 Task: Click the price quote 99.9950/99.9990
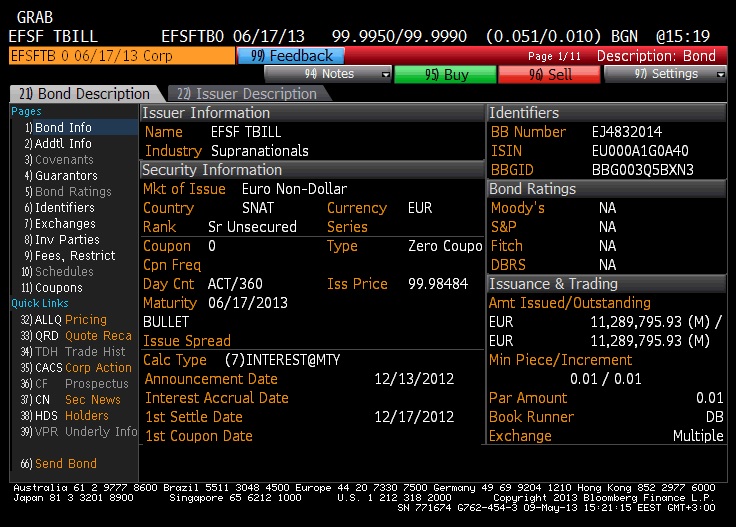click(399, 36)
